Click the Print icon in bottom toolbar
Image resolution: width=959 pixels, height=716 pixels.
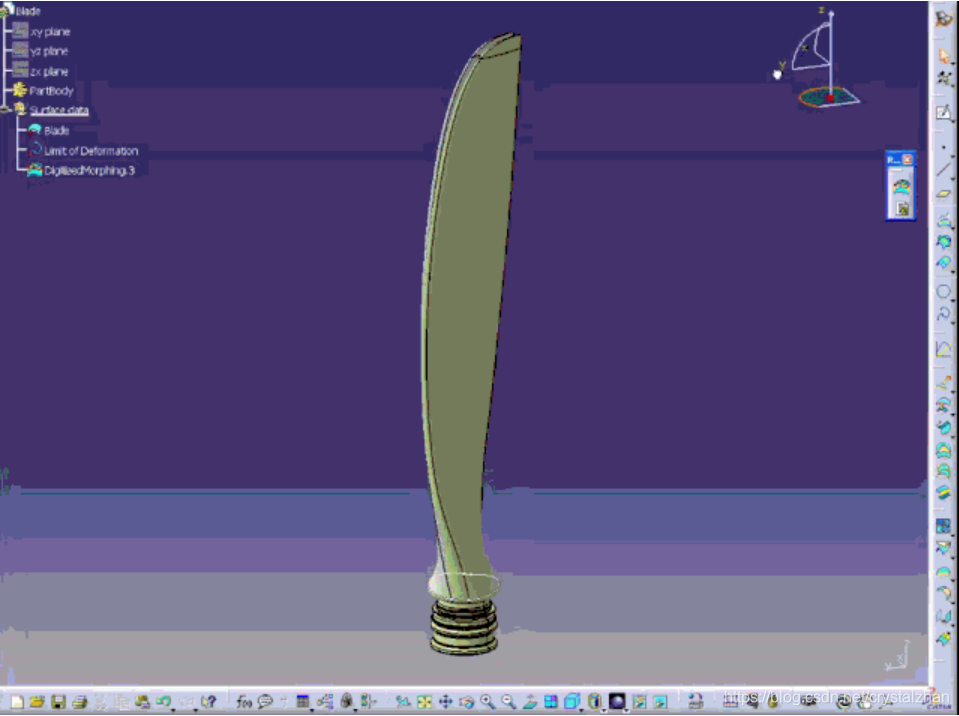tap(79, 702)
